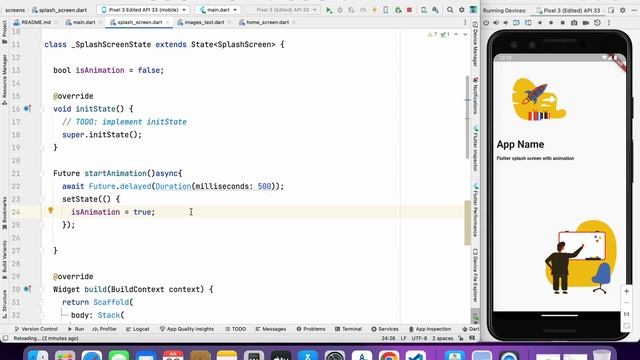Viewport: 640px width, 360px height.
Task: Open editor tabs more options menu
Action: tap(465, 22)
